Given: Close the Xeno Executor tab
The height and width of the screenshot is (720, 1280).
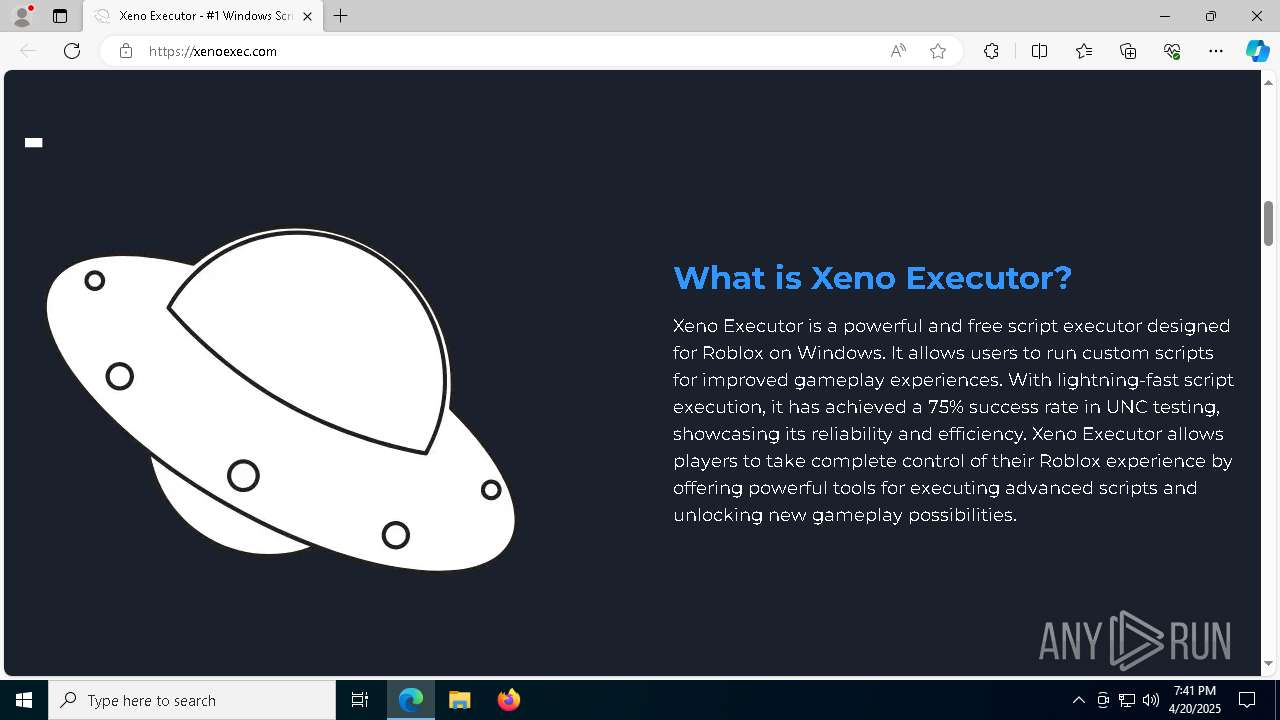Looking at the screenshot, I should point(308,16).
